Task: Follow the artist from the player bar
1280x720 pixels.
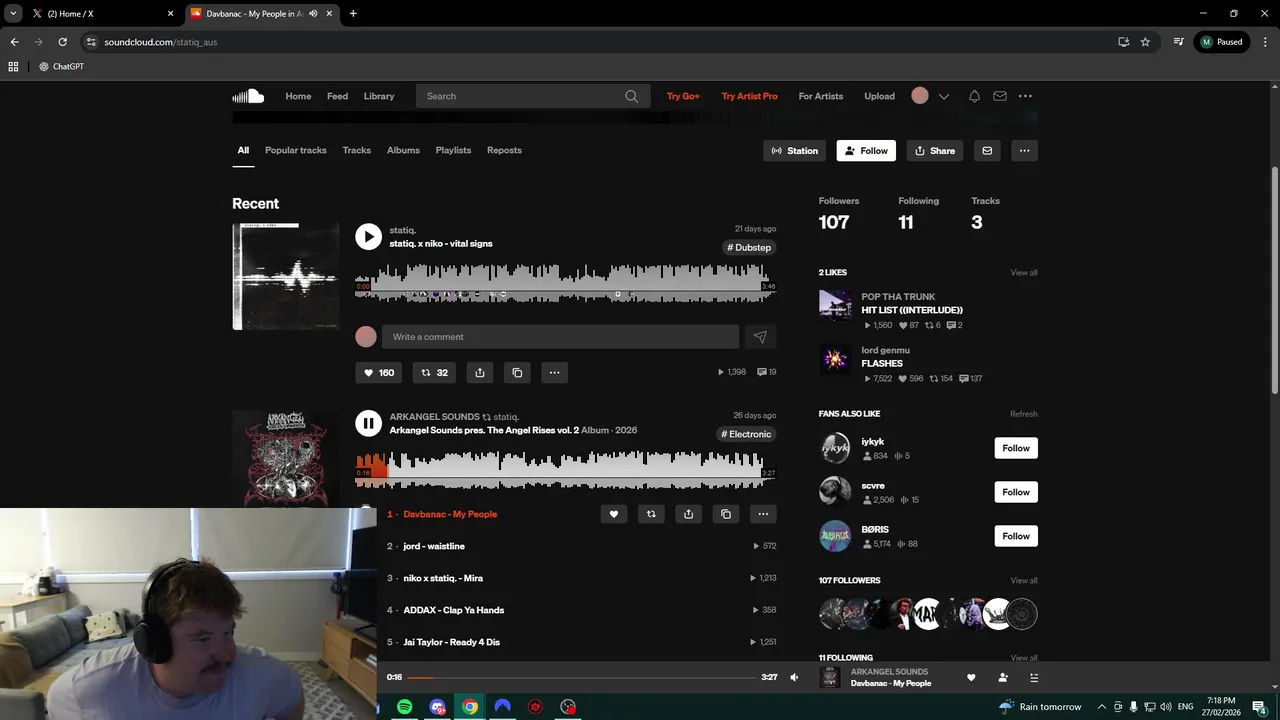Action: pyautogui.click(x=1003, y=677)
